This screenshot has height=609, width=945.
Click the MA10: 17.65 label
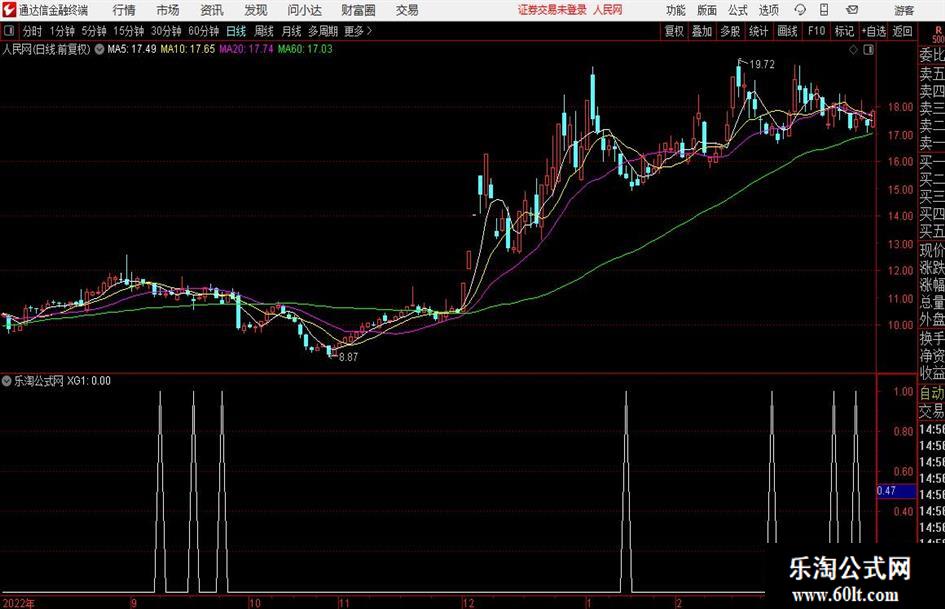click(x=187, y=49)
